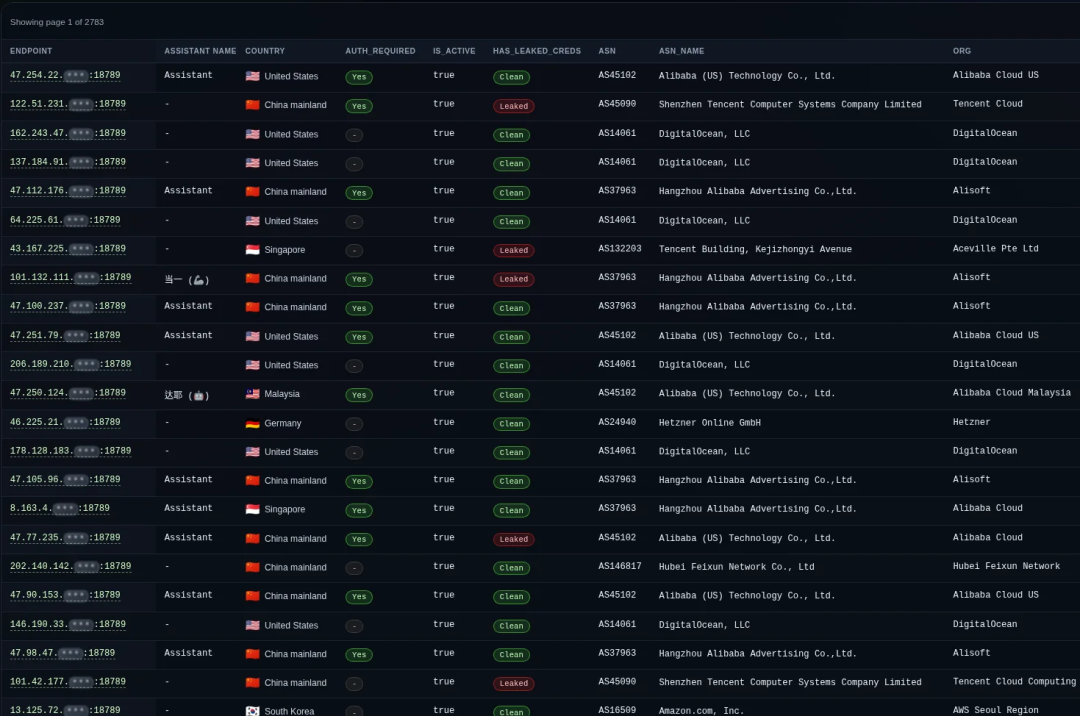Select 'AS132203' ASN cell
Viewport: 1080px width, 716px height.
[x=619, y=249]
